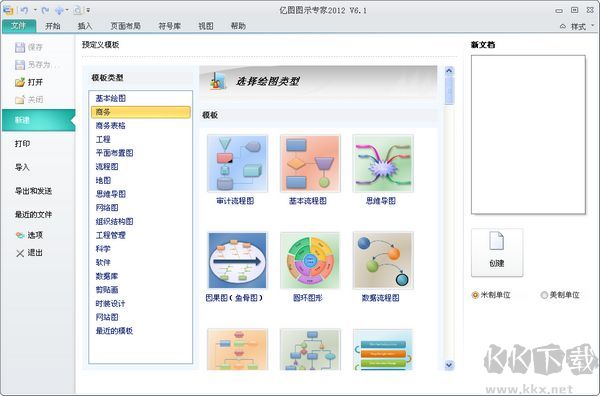Select 工程管理 template type

[x=110, y=235]
